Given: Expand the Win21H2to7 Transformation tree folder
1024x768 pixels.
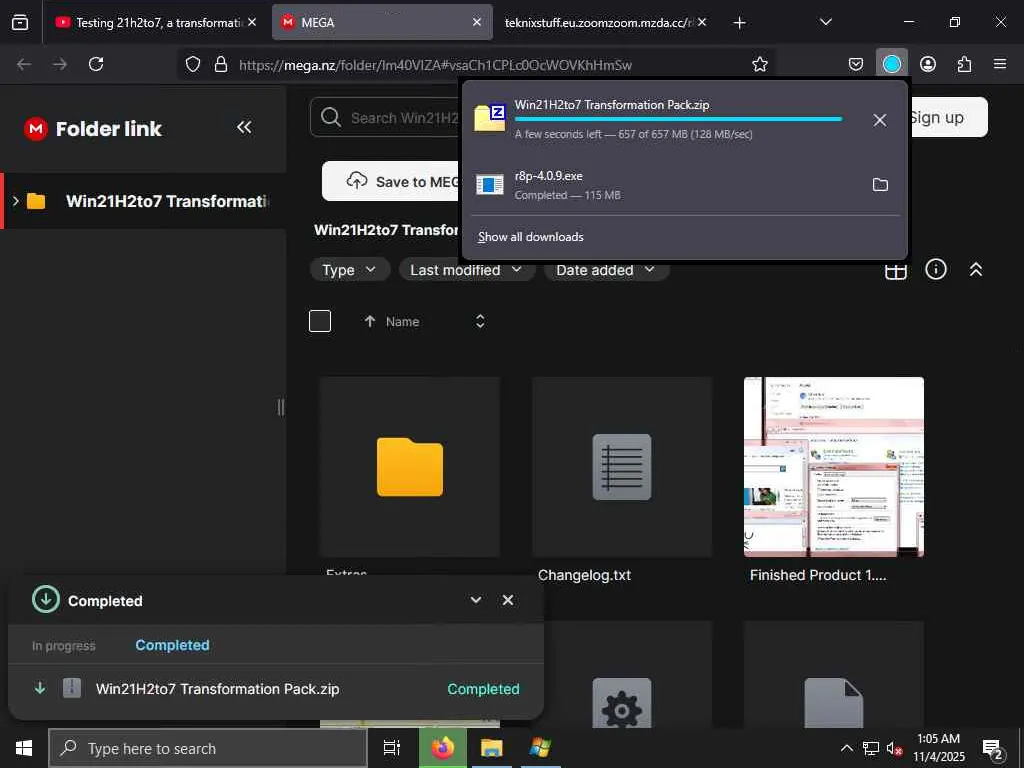Looking at the screenshot, I should point(16,200).
